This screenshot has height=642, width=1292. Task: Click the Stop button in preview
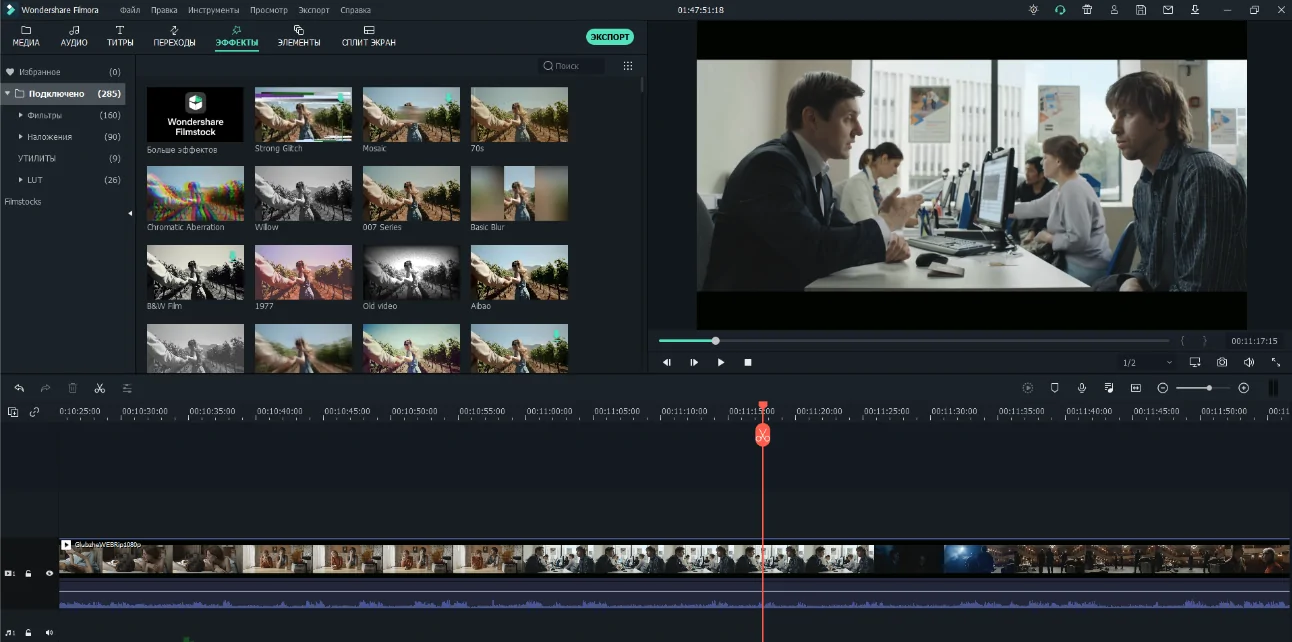pos(748,362)
